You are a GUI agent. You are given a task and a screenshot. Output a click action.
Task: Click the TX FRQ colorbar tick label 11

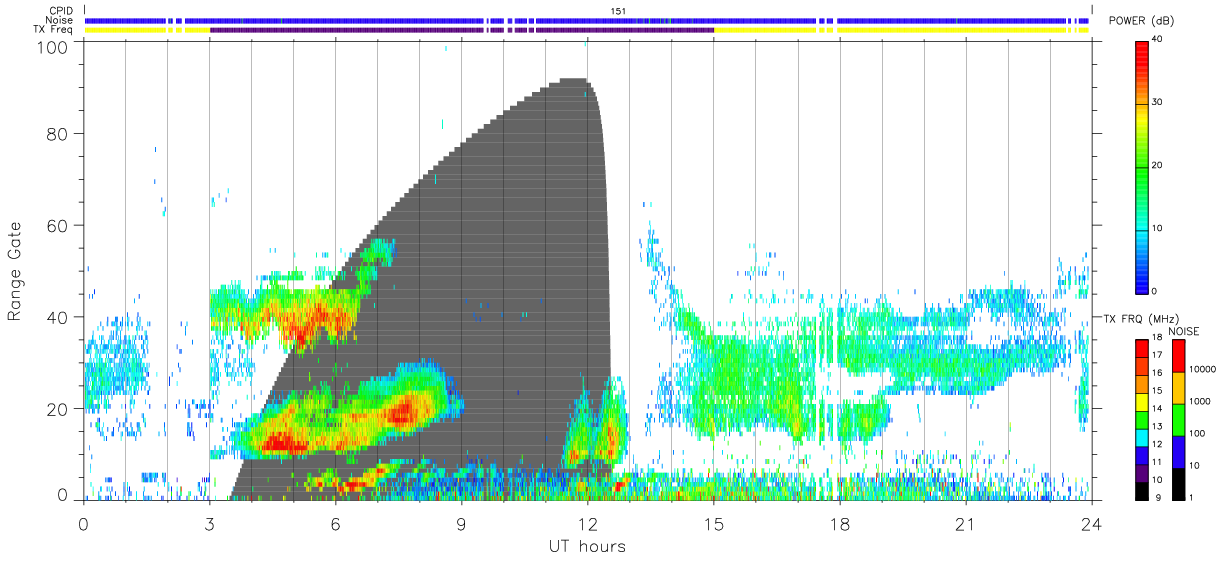click(x=1156, y=462)
